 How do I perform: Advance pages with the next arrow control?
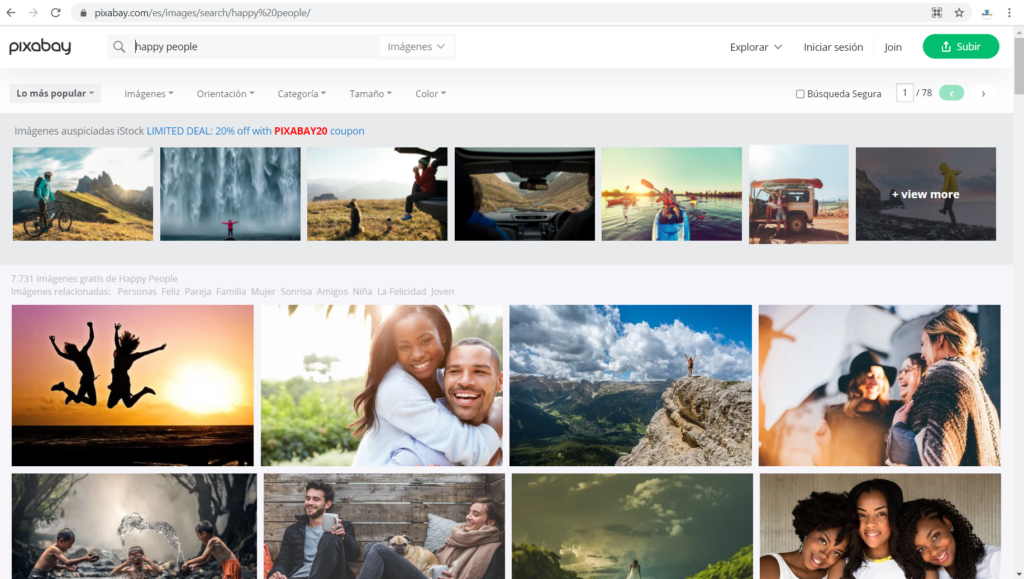point(983,93)
